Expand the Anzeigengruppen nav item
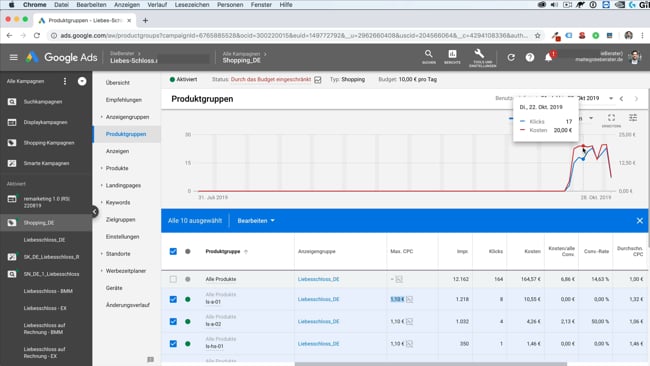650x366 pixels. [102, 117]
